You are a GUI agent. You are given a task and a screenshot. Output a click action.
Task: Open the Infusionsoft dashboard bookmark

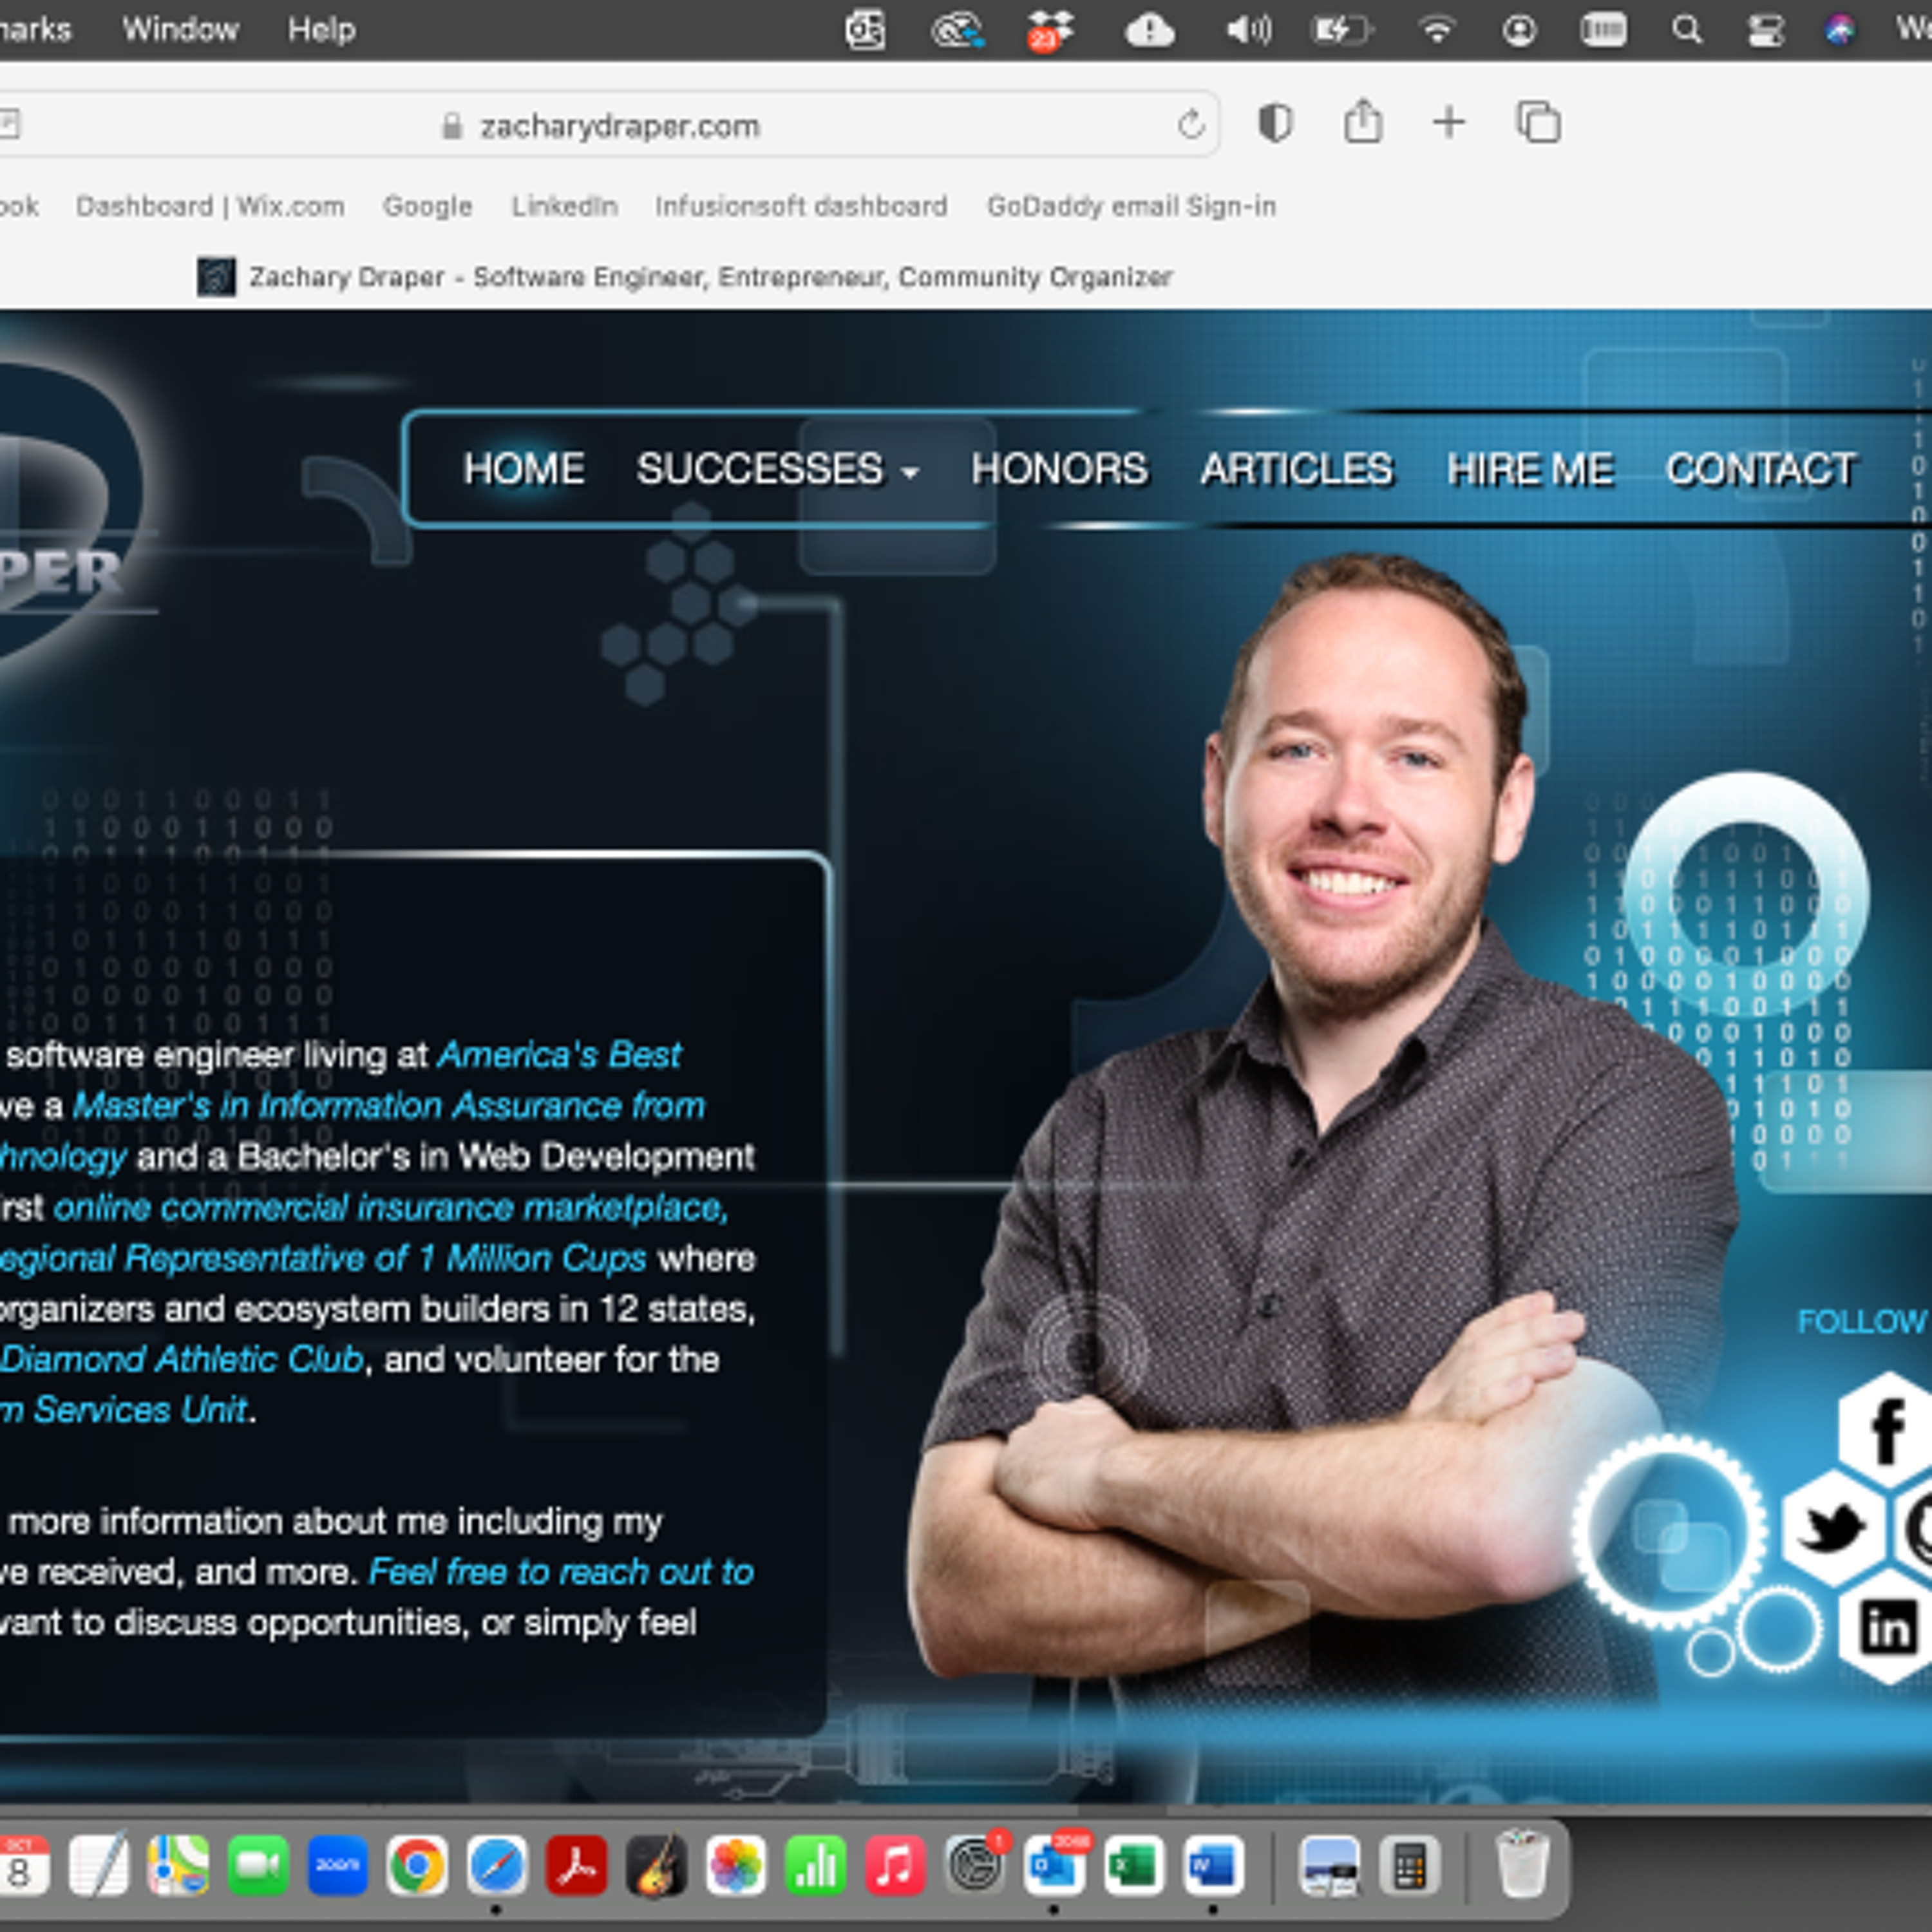(801, 206)
